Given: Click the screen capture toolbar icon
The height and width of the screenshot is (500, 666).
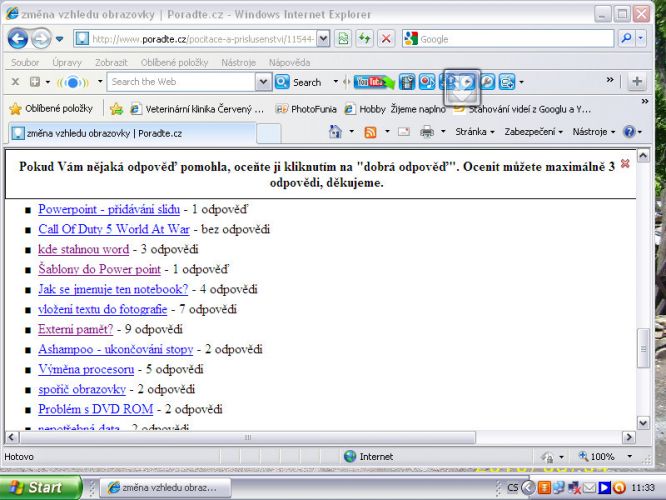Looking at the screenshot, I should pyautogui.click(x=507, y=82).
